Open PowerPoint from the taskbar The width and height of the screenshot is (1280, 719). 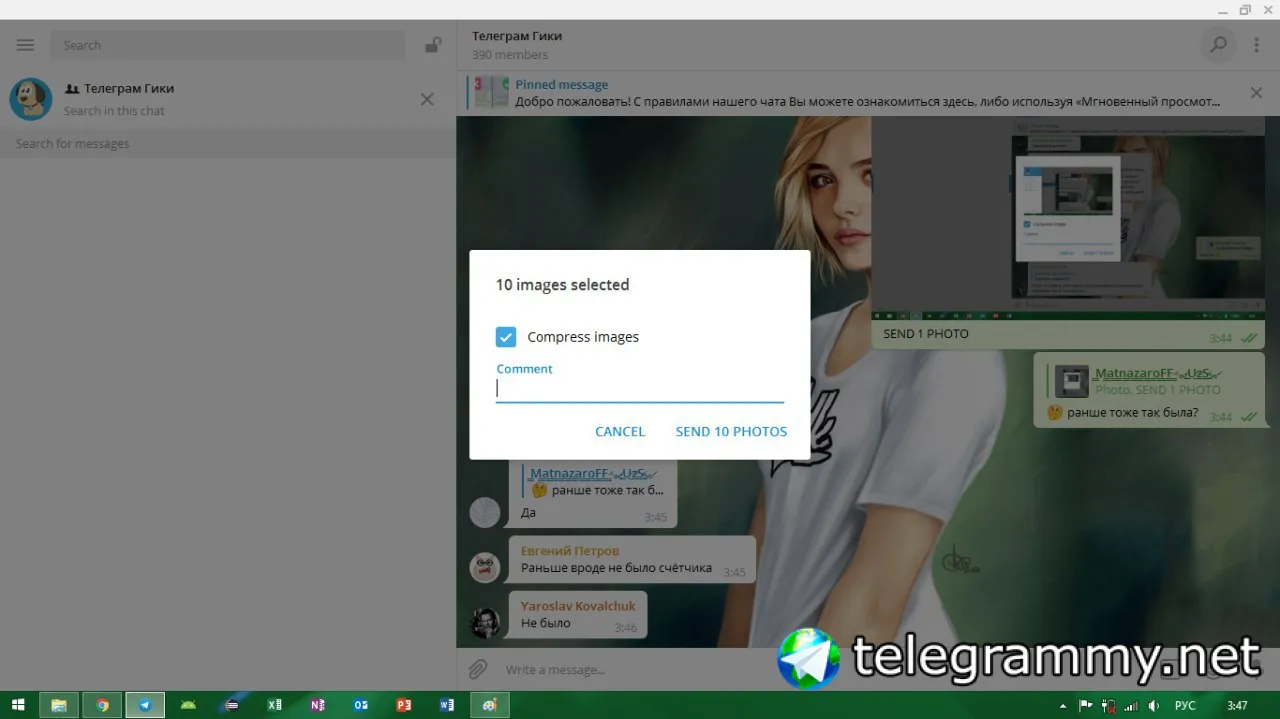point(404,705)
